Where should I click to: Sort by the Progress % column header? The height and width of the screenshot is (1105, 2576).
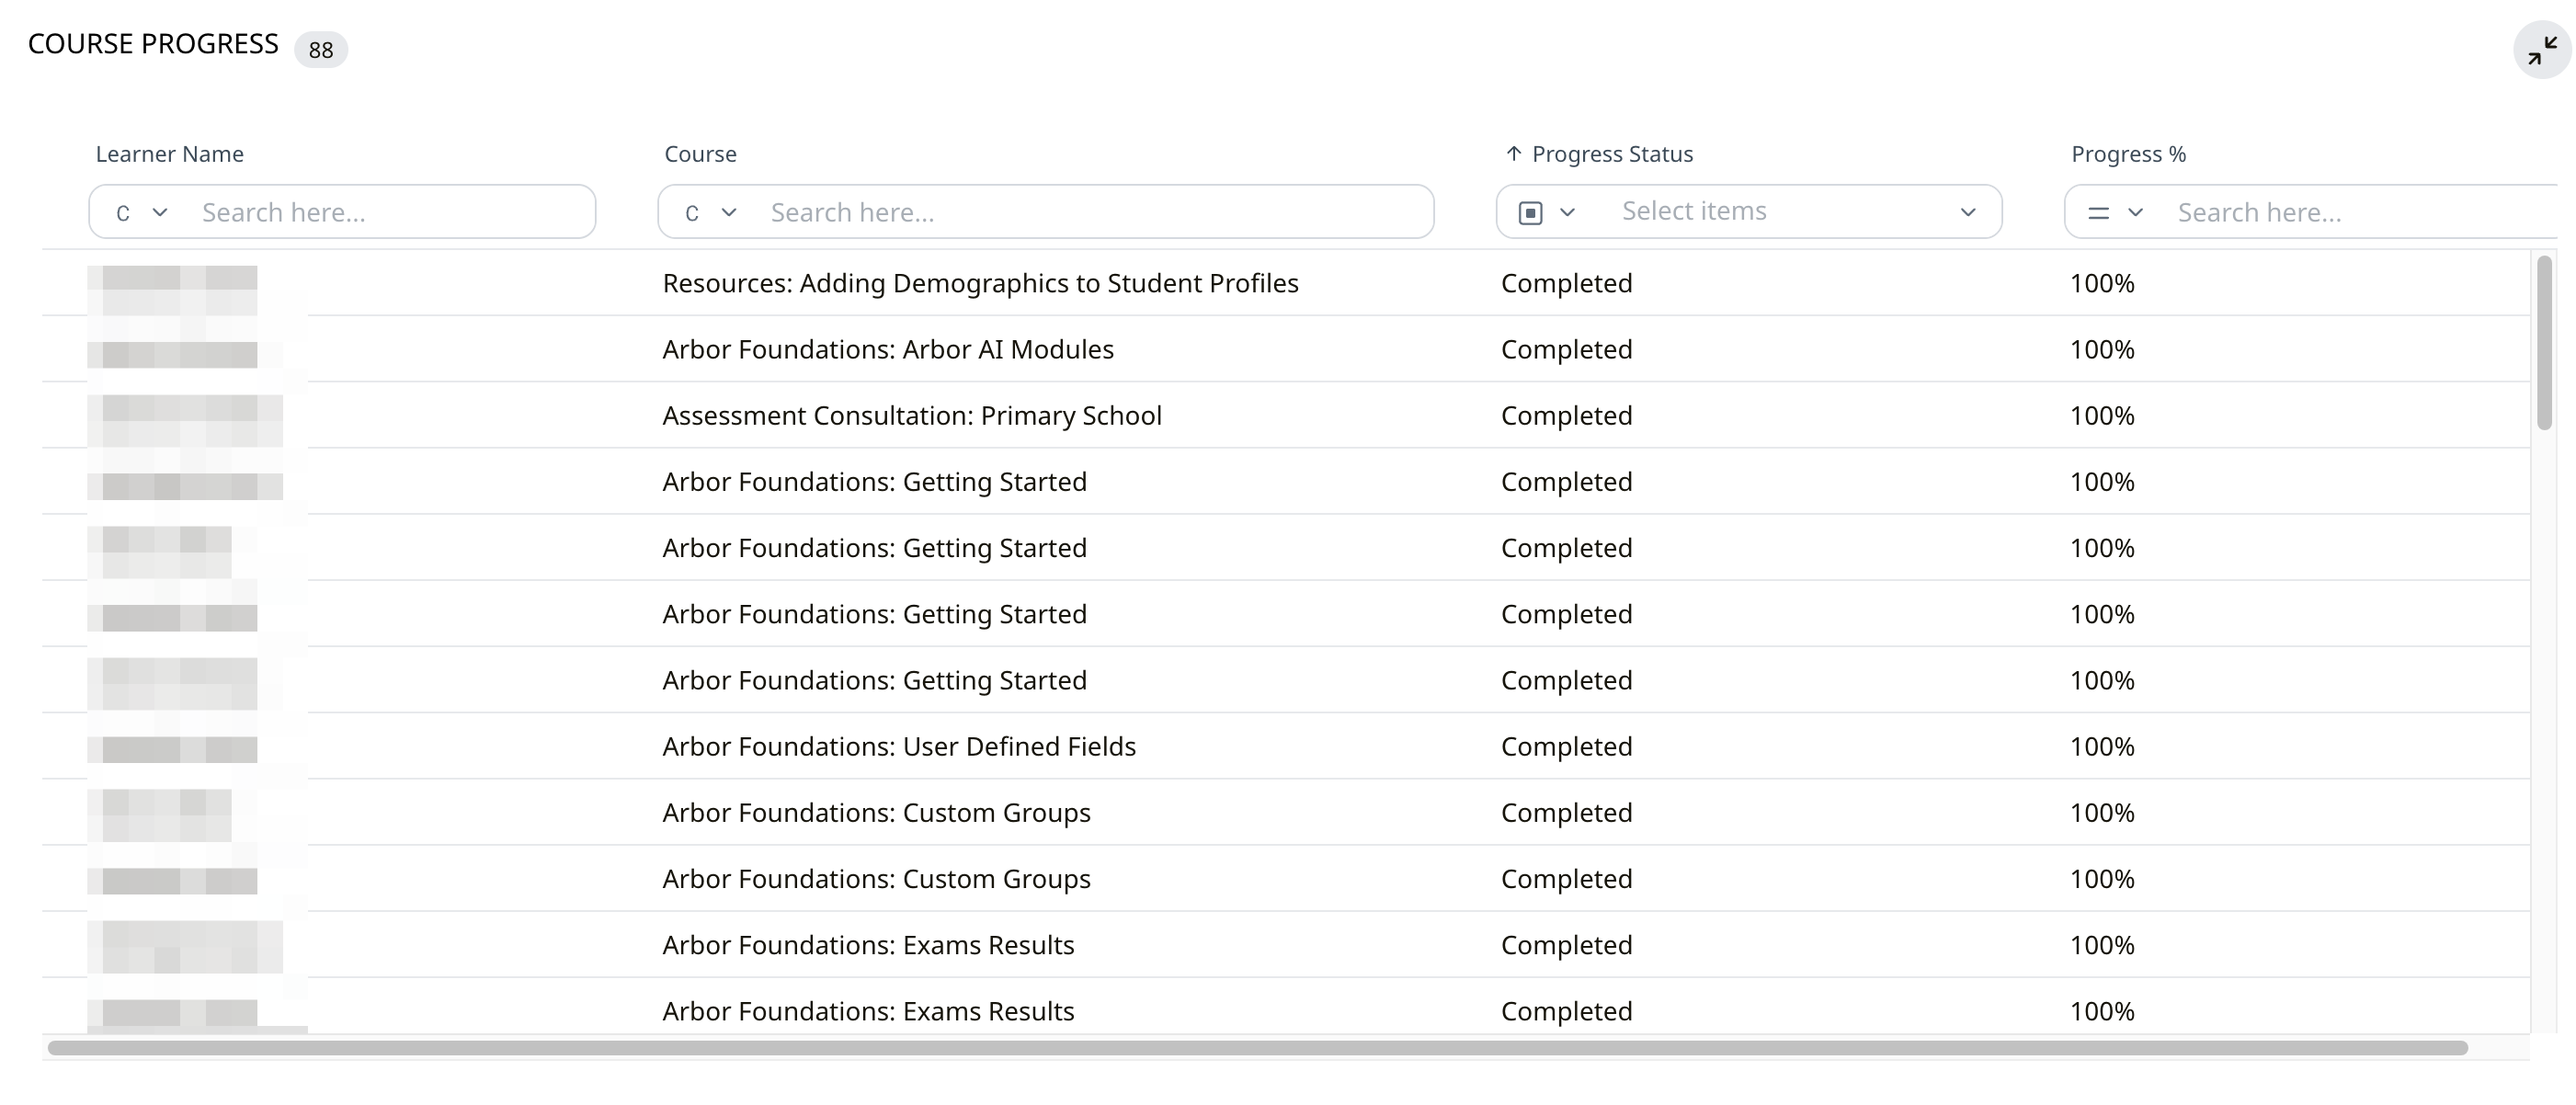coord(2128,154)
